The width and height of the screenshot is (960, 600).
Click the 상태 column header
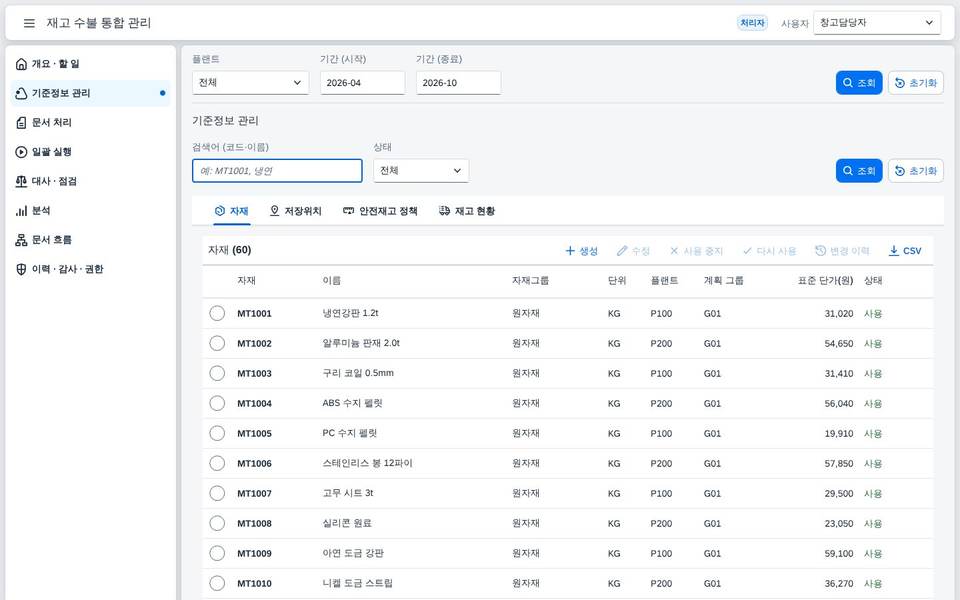[x=873, y=281]
